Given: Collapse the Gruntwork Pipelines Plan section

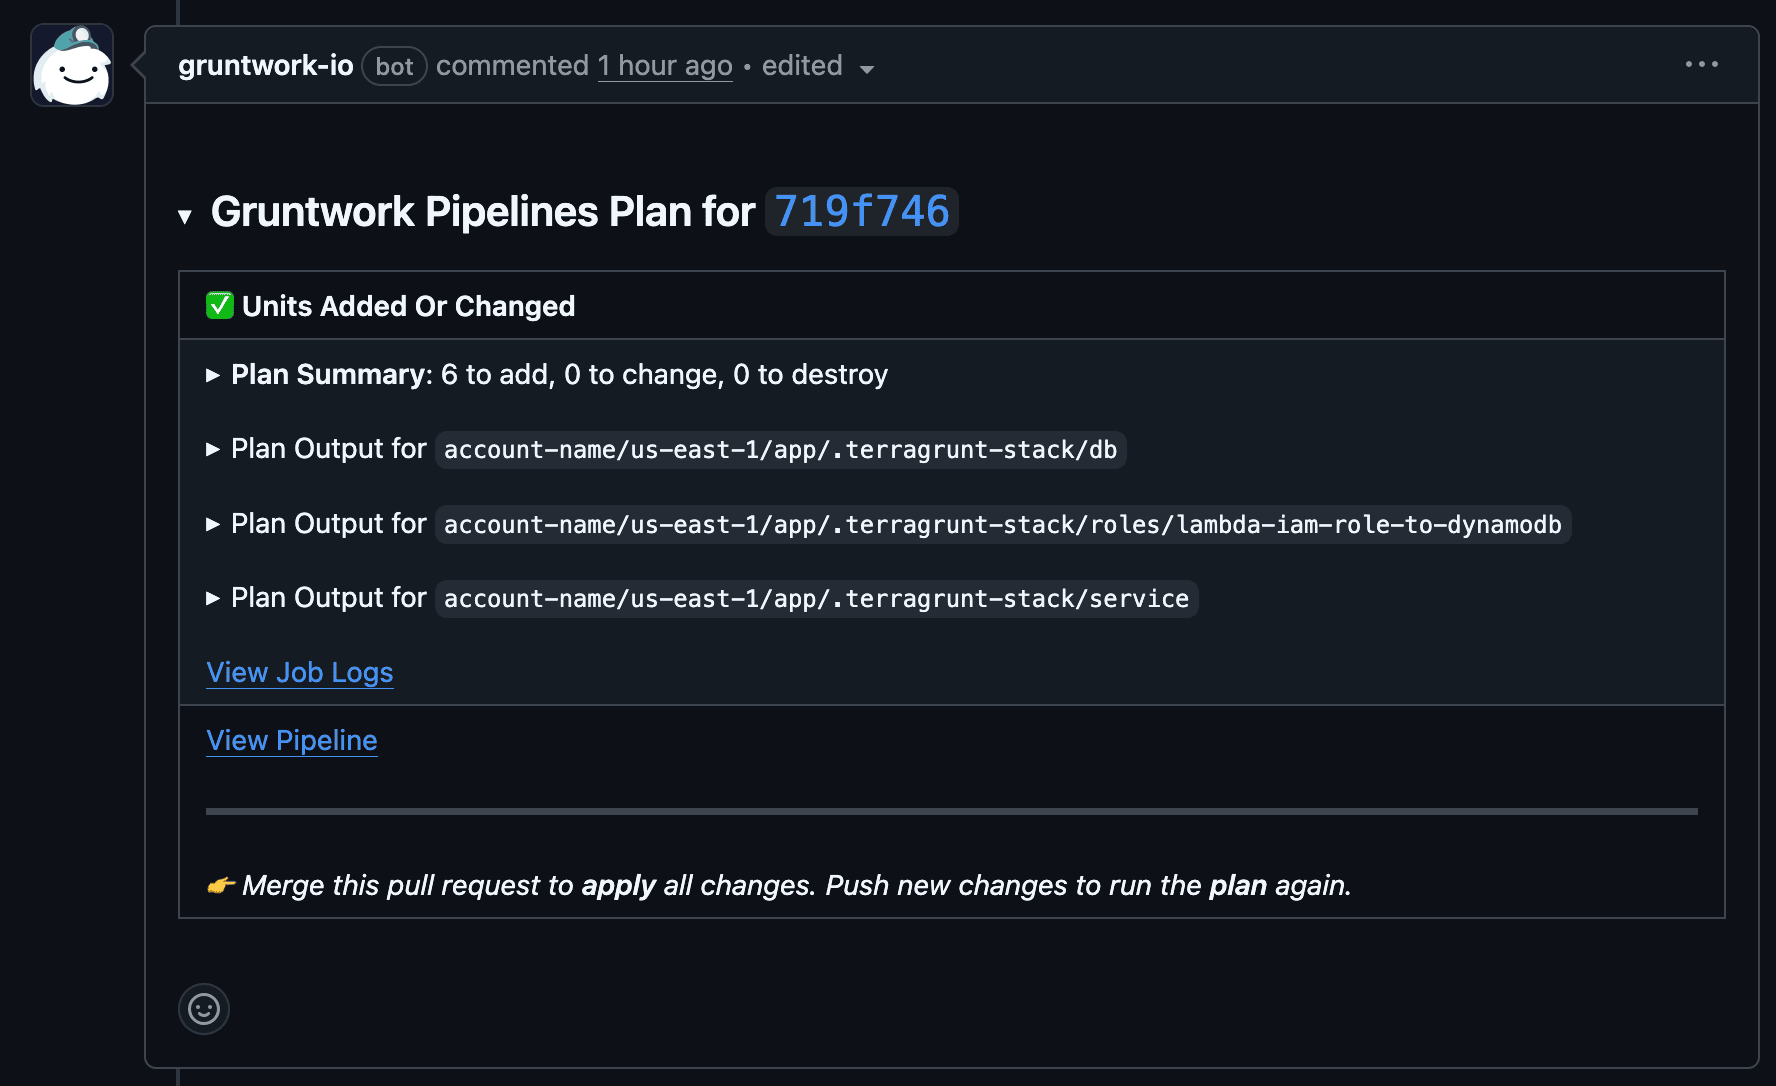Looking at the screenshot, I should [x=184, y=216].
